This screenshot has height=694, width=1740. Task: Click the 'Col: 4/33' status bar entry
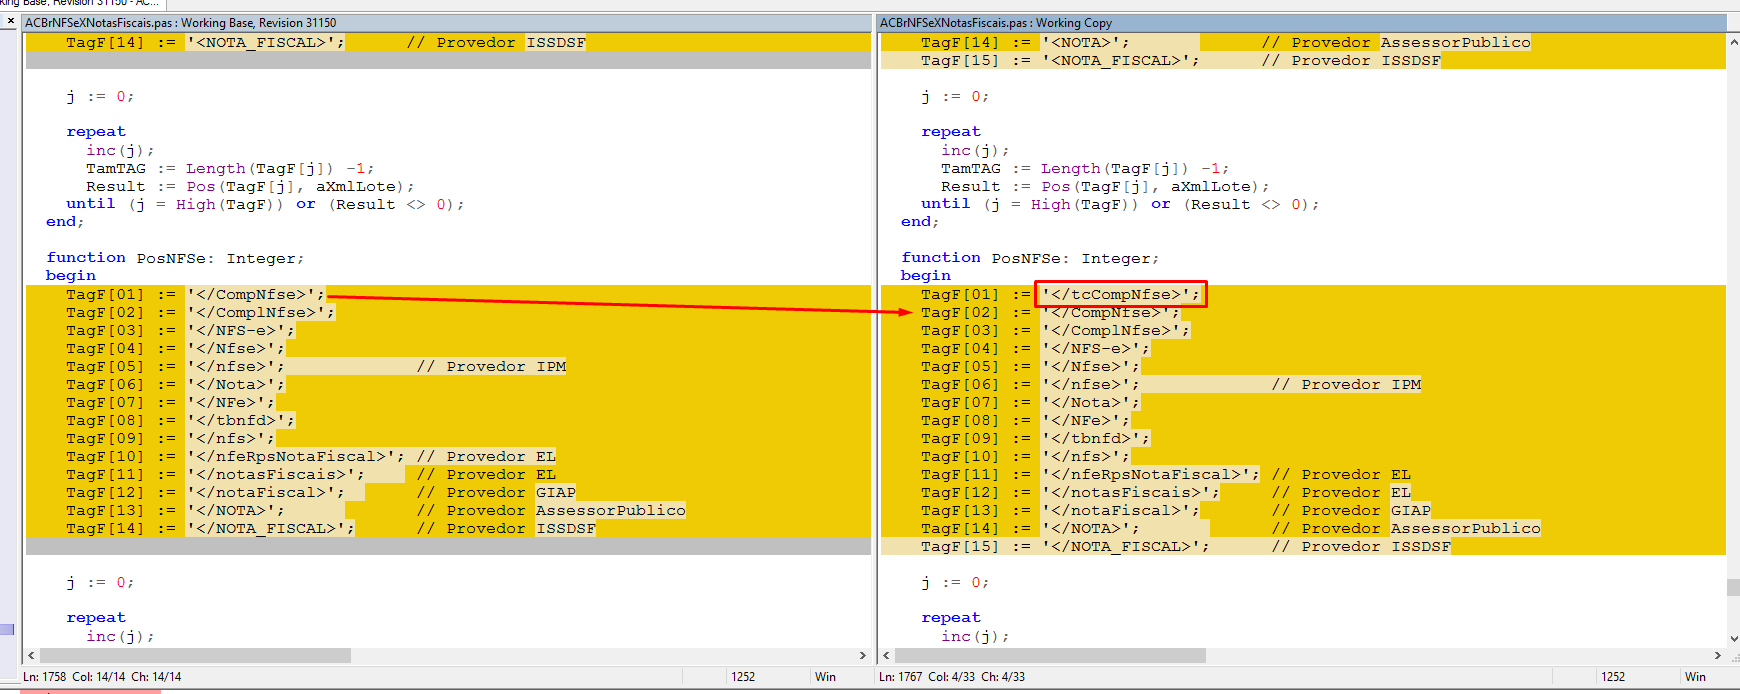(x=952, y=677)
